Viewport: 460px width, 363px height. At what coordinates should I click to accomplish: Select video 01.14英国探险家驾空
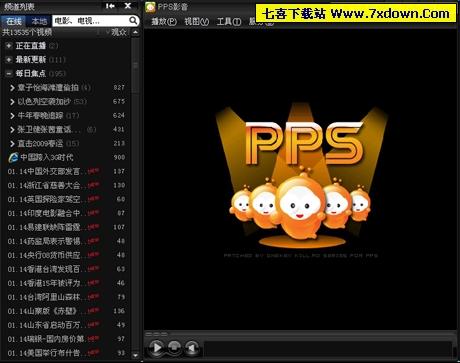pyautogui.click(x=66, y=199)
